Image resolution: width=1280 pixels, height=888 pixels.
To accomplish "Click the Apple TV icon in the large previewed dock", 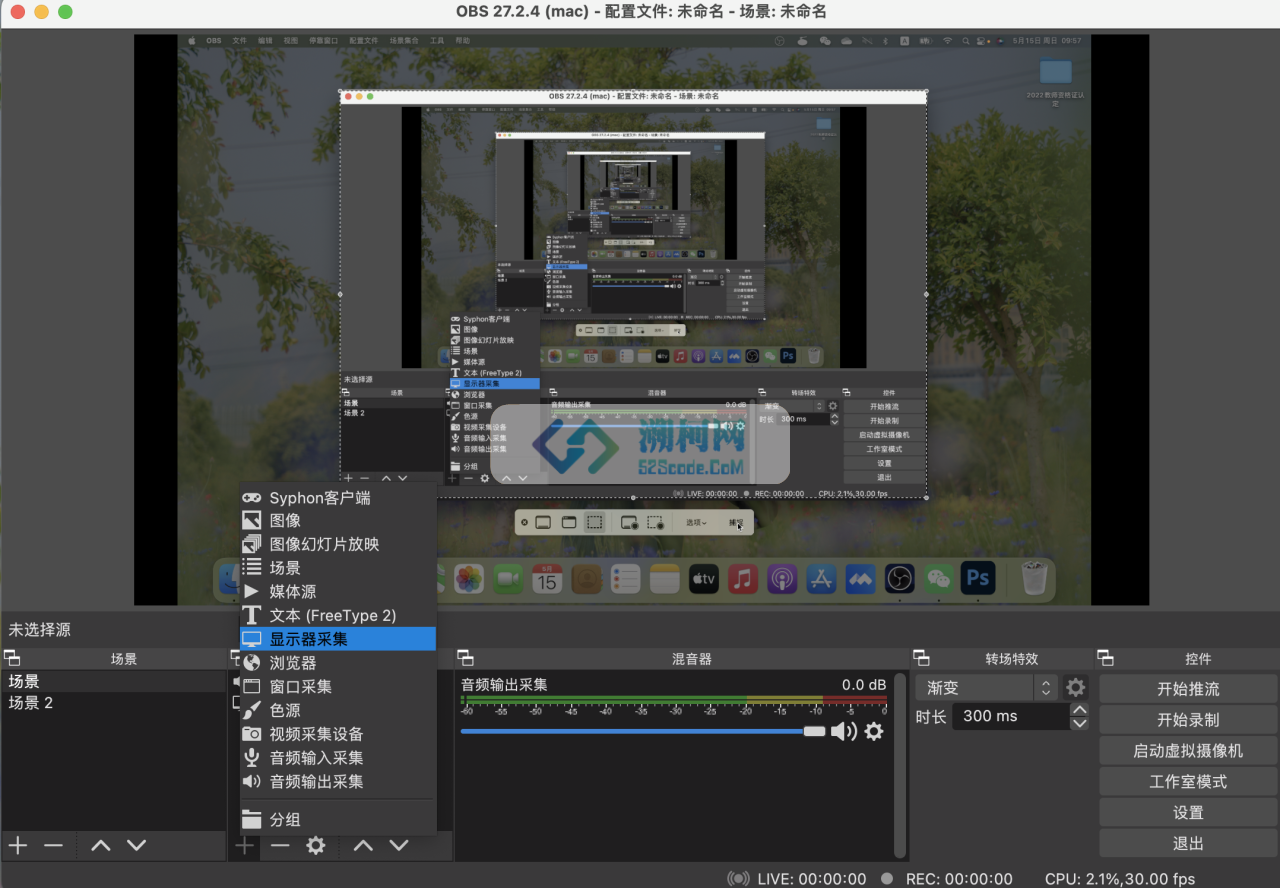I will click(703, 578).
